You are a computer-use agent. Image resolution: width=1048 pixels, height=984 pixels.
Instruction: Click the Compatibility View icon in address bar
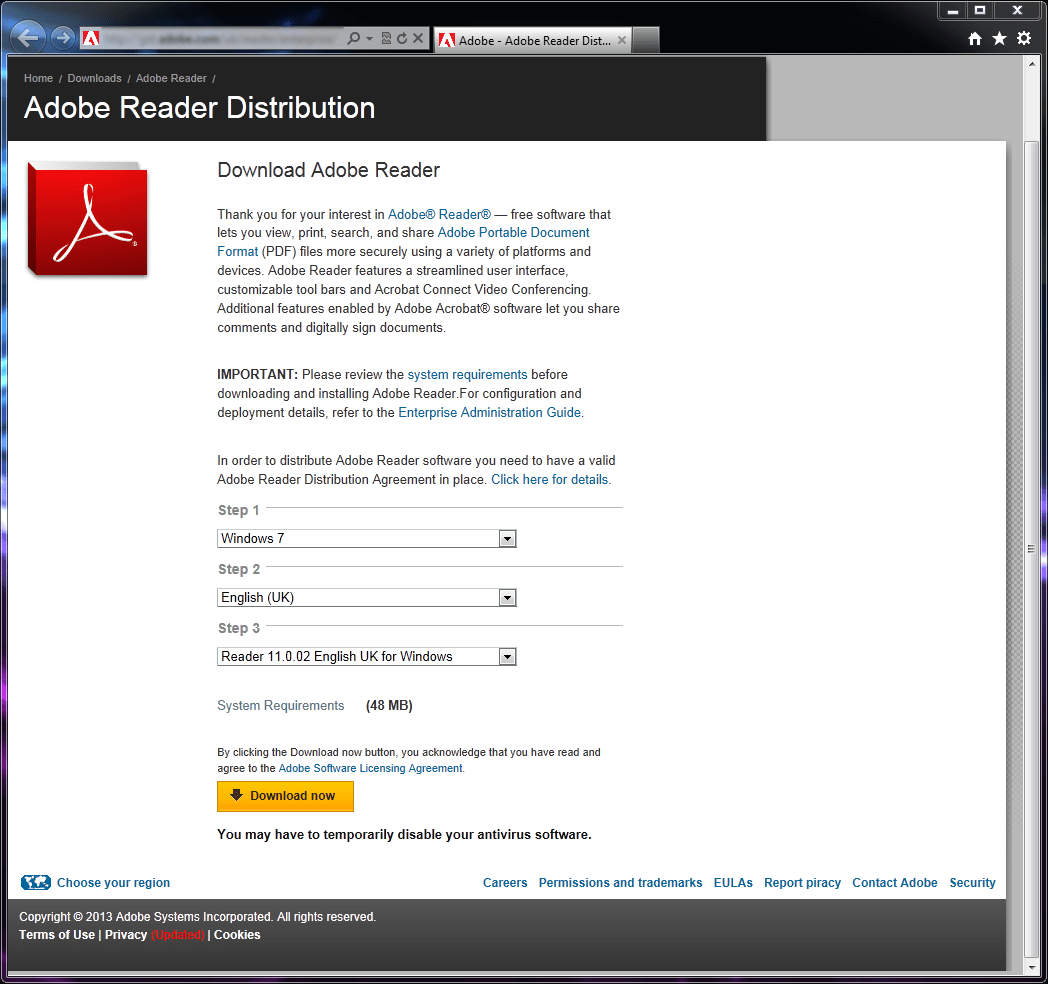coord(385,38)
